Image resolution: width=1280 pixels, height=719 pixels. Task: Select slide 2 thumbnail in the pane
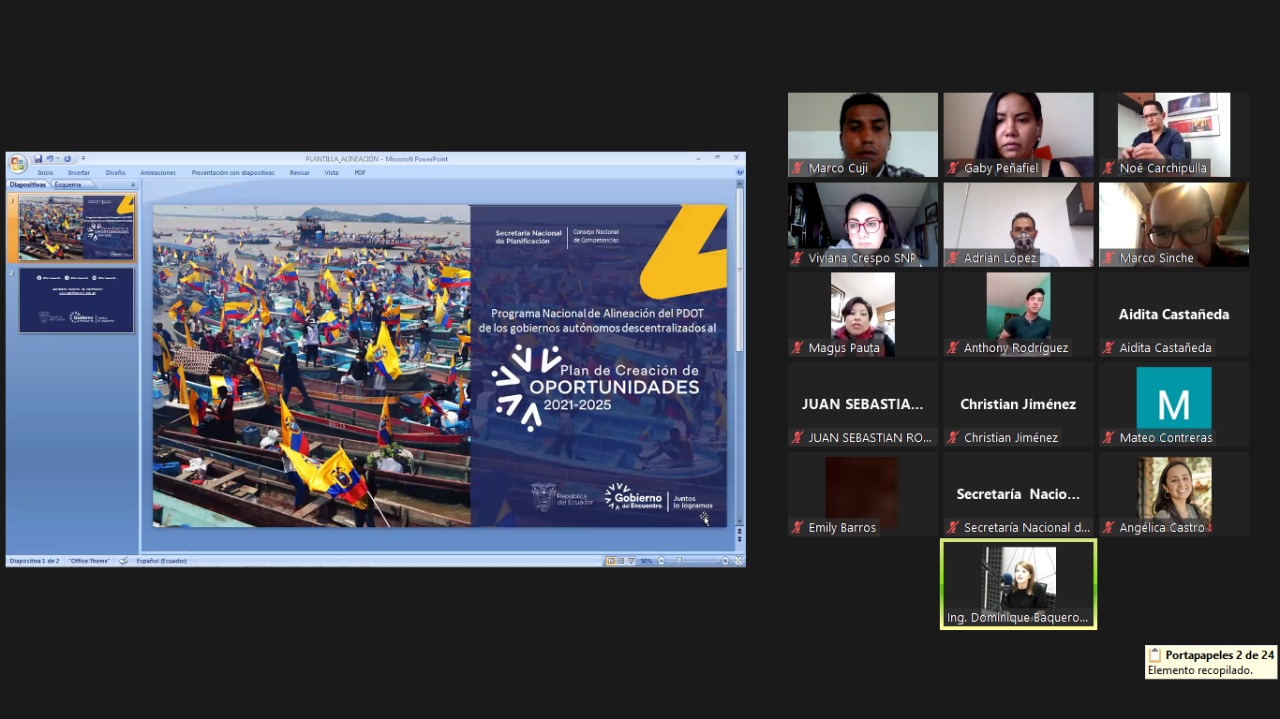coord(76,300)
